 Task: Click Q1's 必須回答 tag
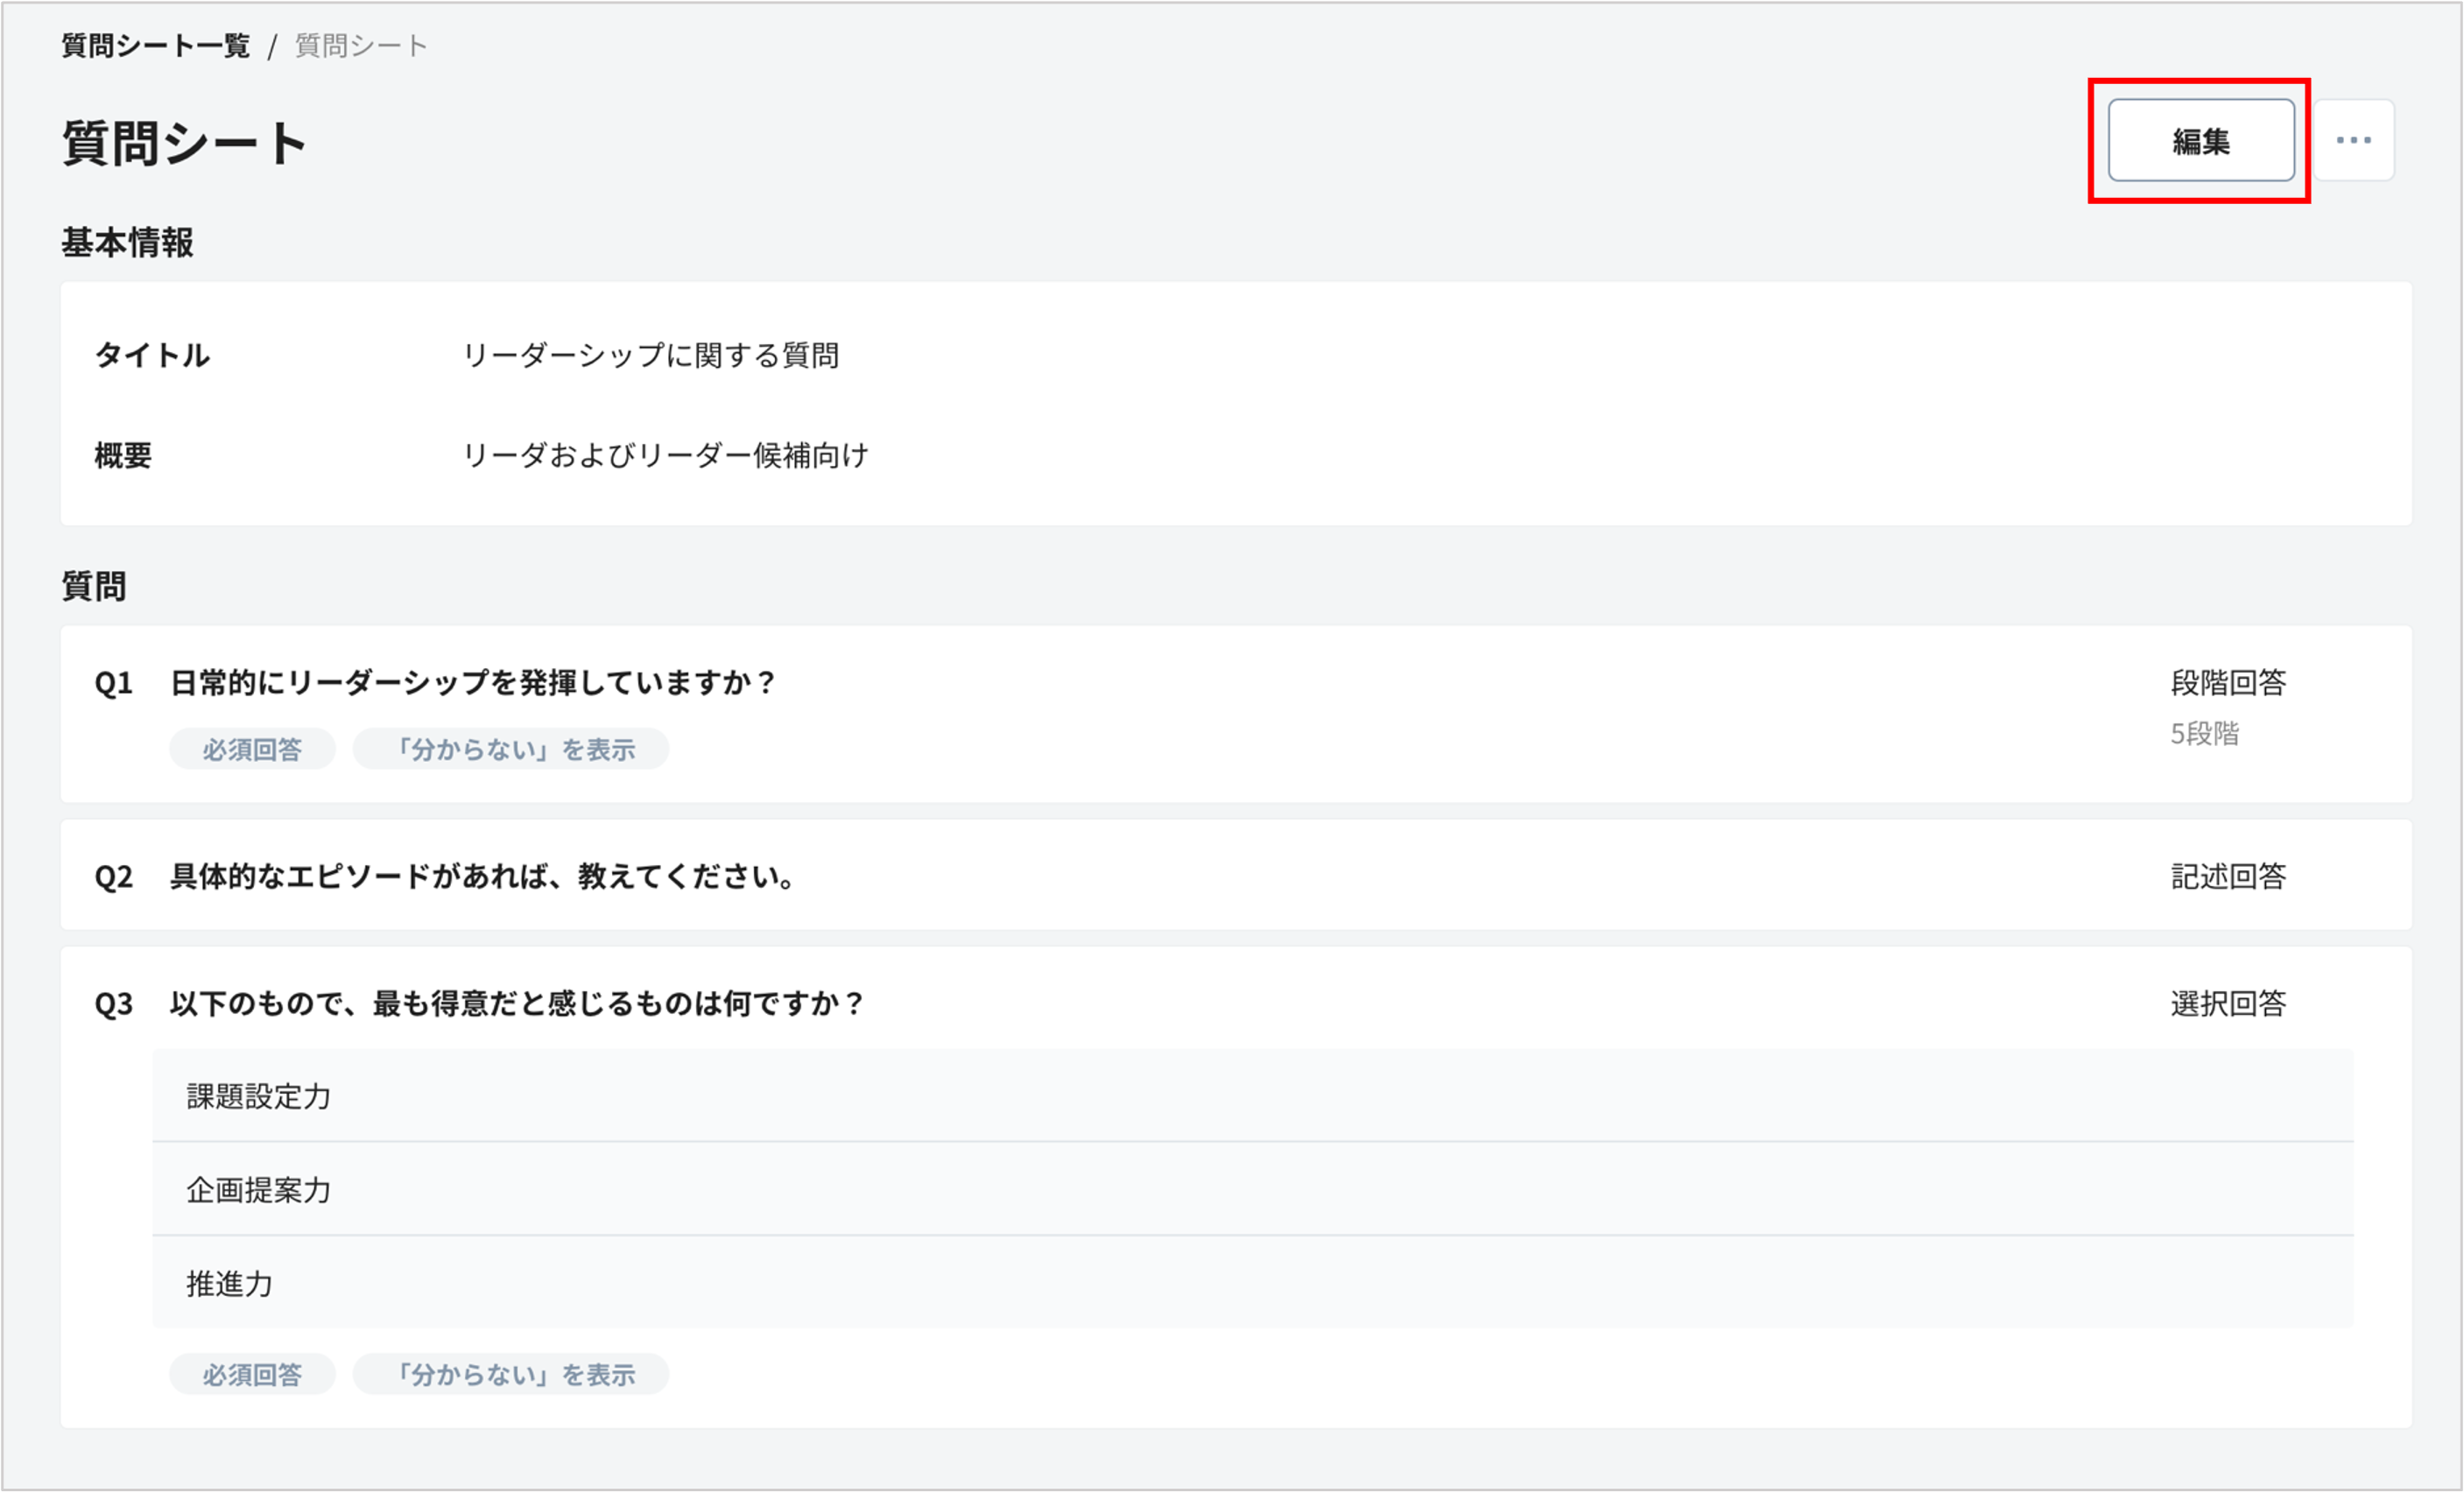coord(252,749)
